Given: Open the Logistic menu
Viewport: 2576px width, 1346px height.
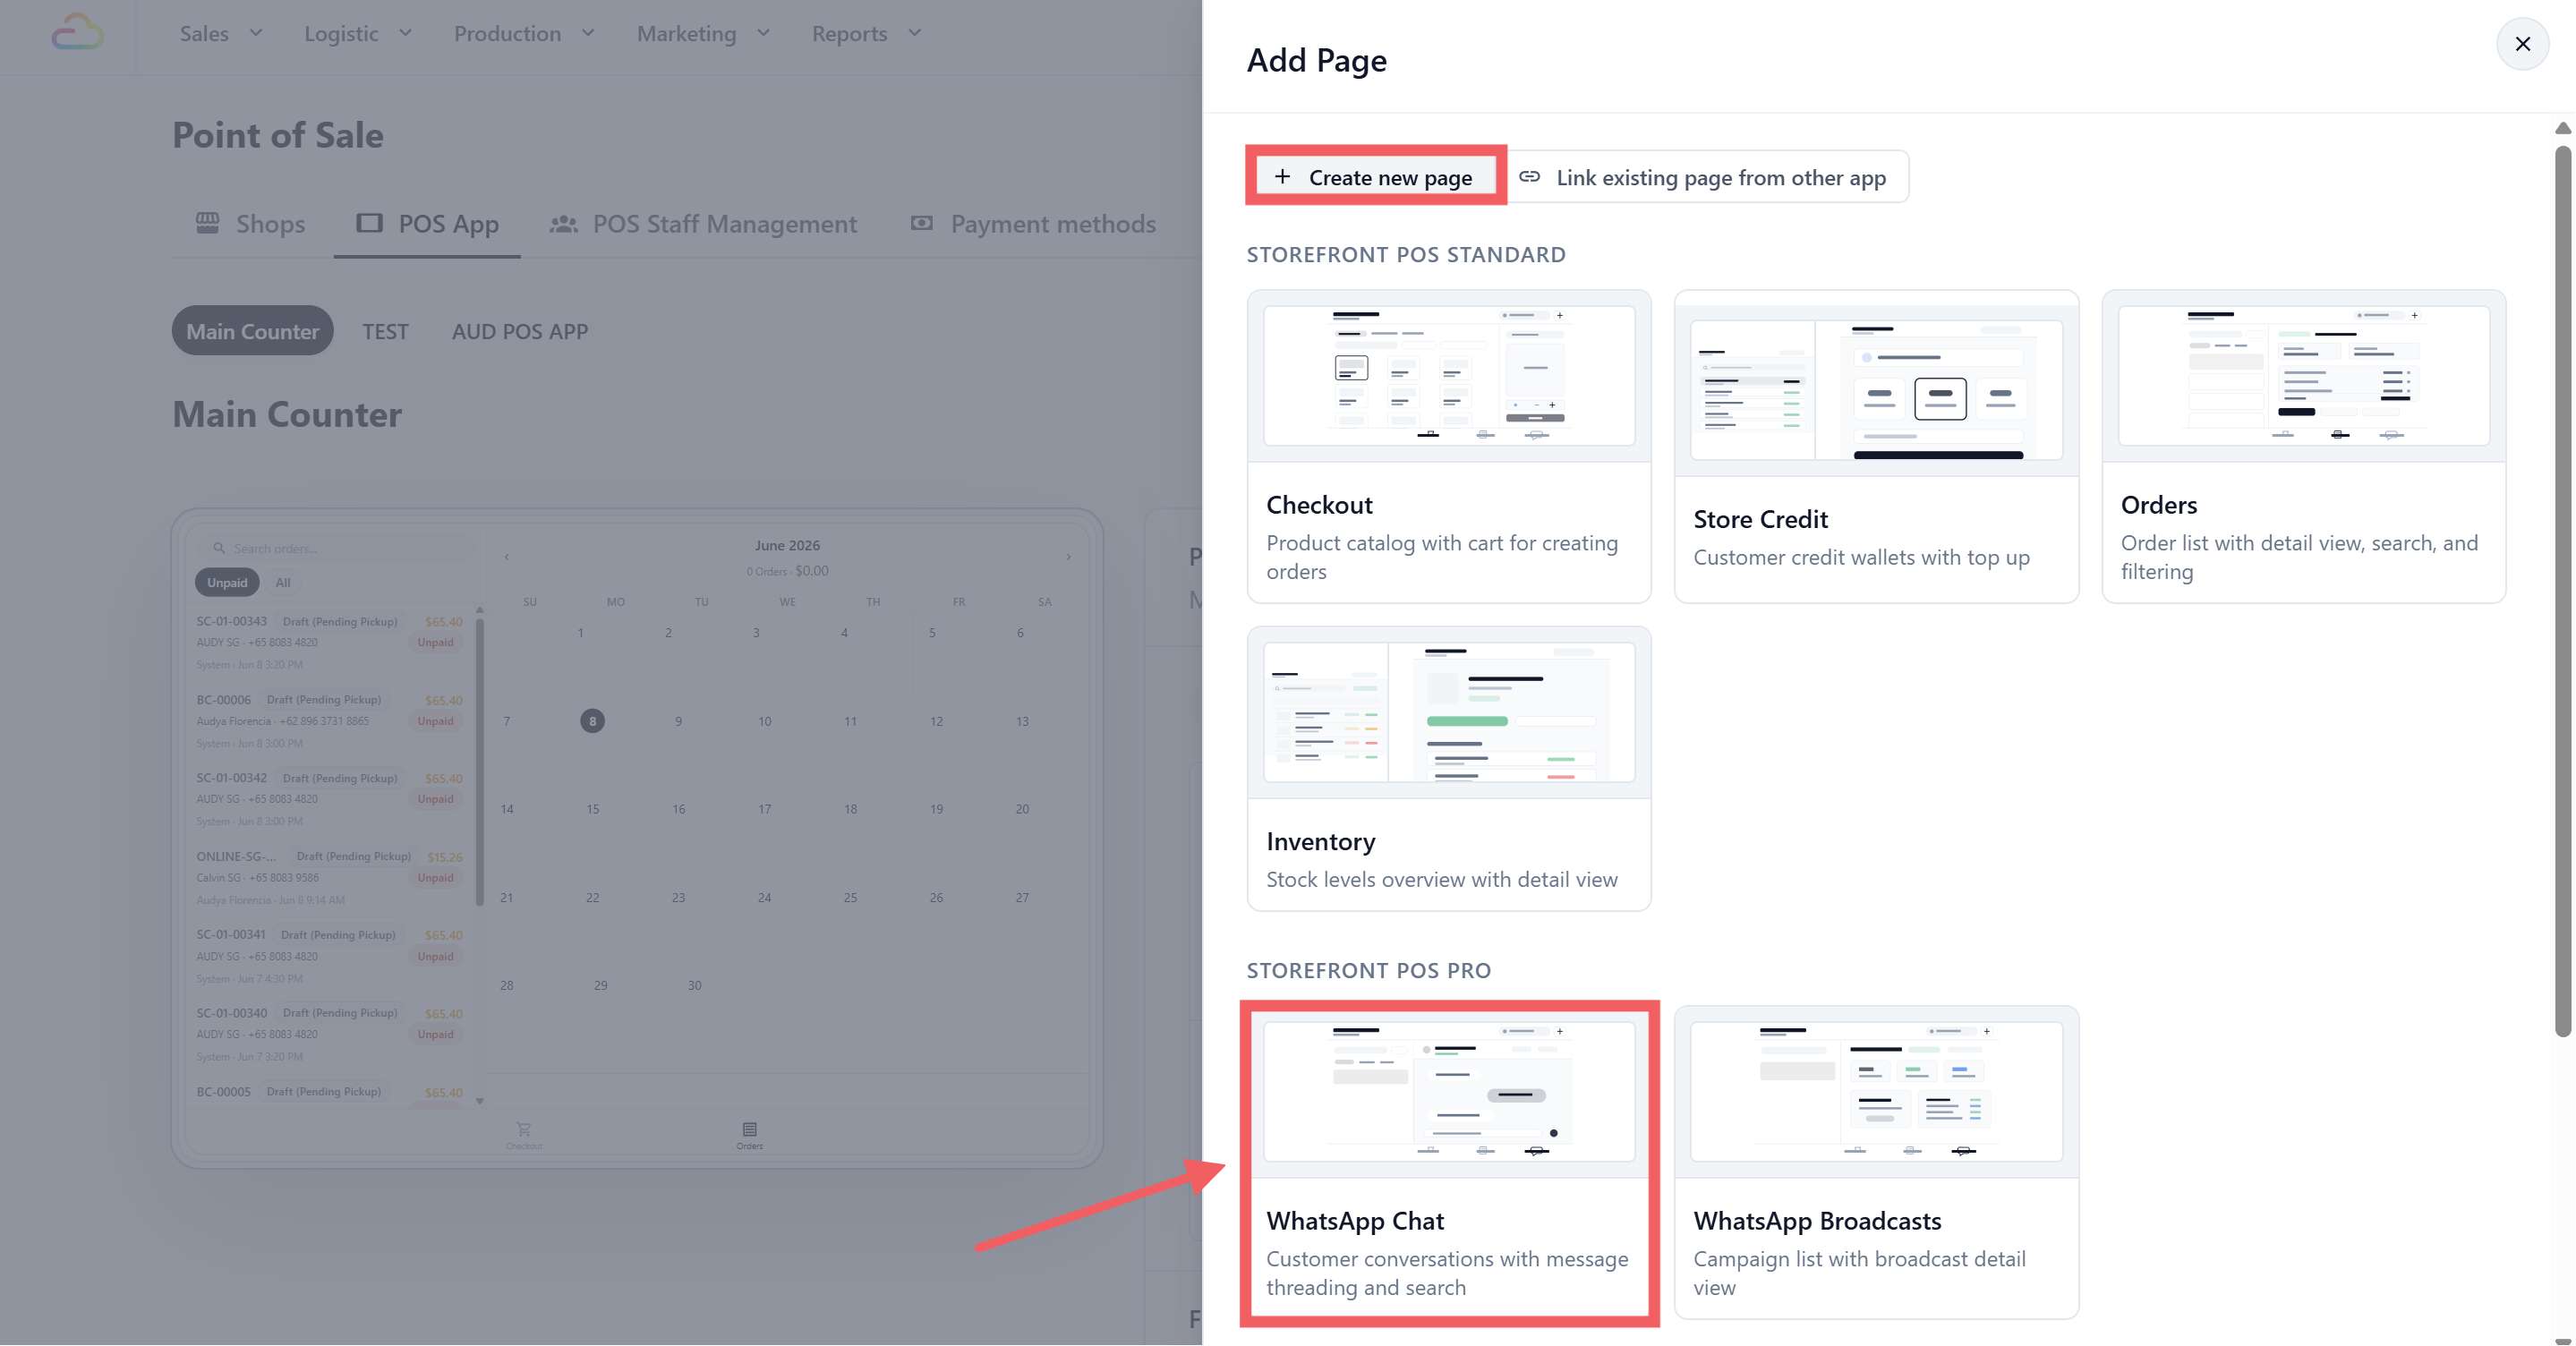Looking at the screenshot, I should (357, 33).
